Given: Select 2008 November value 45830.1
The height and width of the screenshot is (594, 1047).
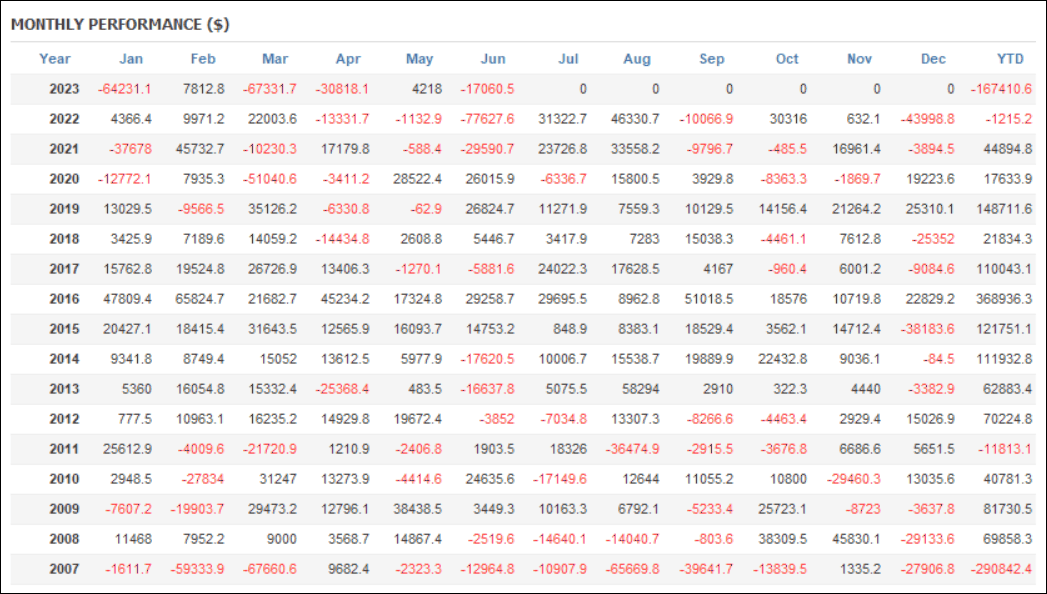Looking at the screenshot, I should pos(856,539).
